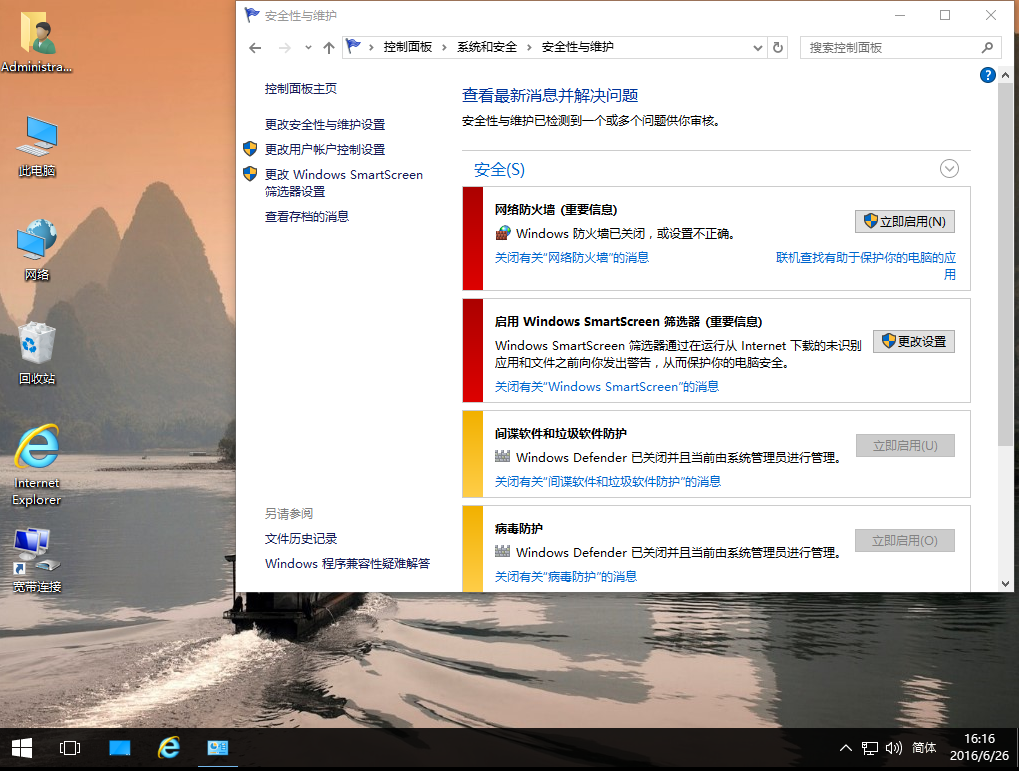Screen dimensions: 1019x771
Task: Collapse the 安全(S) section chevron
Action: [949, 169]
